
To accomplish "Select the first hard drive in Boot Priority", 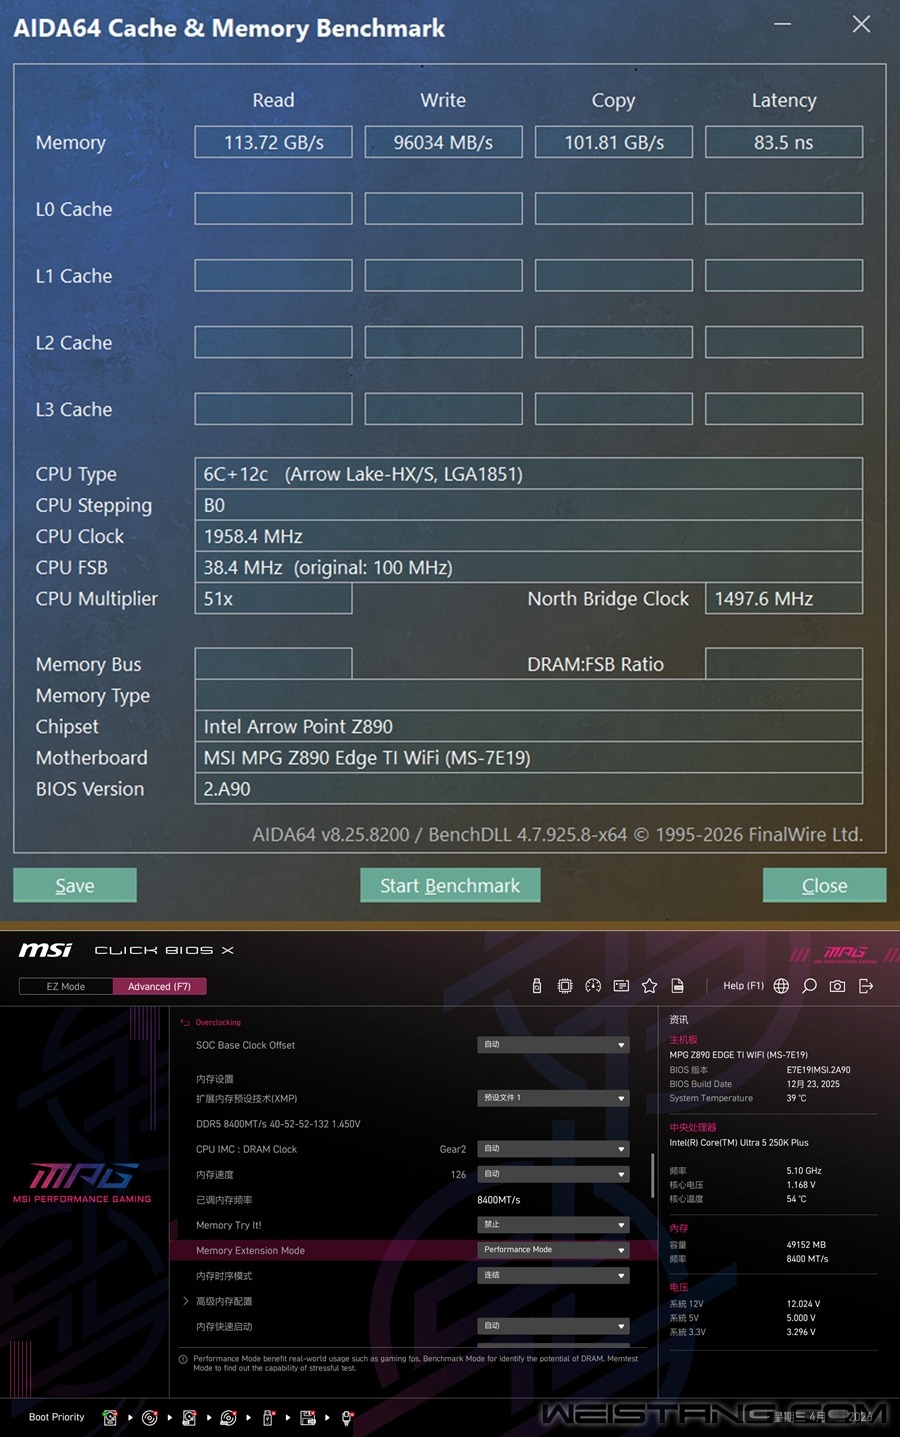I will tap(110, 1417).
